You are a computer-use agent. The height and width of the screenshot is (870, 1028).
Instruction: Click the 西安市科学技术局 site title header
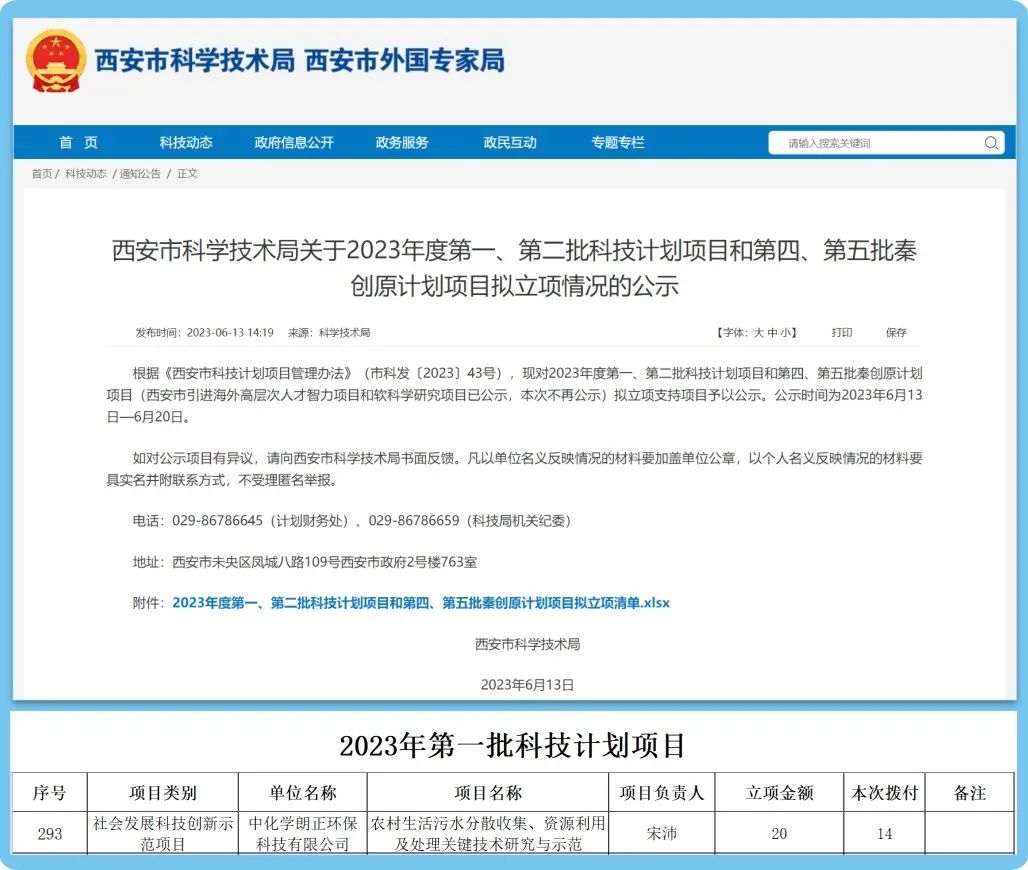pyautogui.click(x=194, y=60)
